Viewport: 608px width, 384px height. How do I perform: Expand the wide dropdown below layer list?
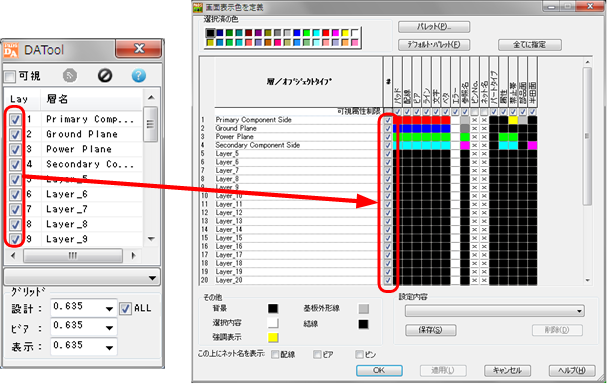(x=82, y=278)
